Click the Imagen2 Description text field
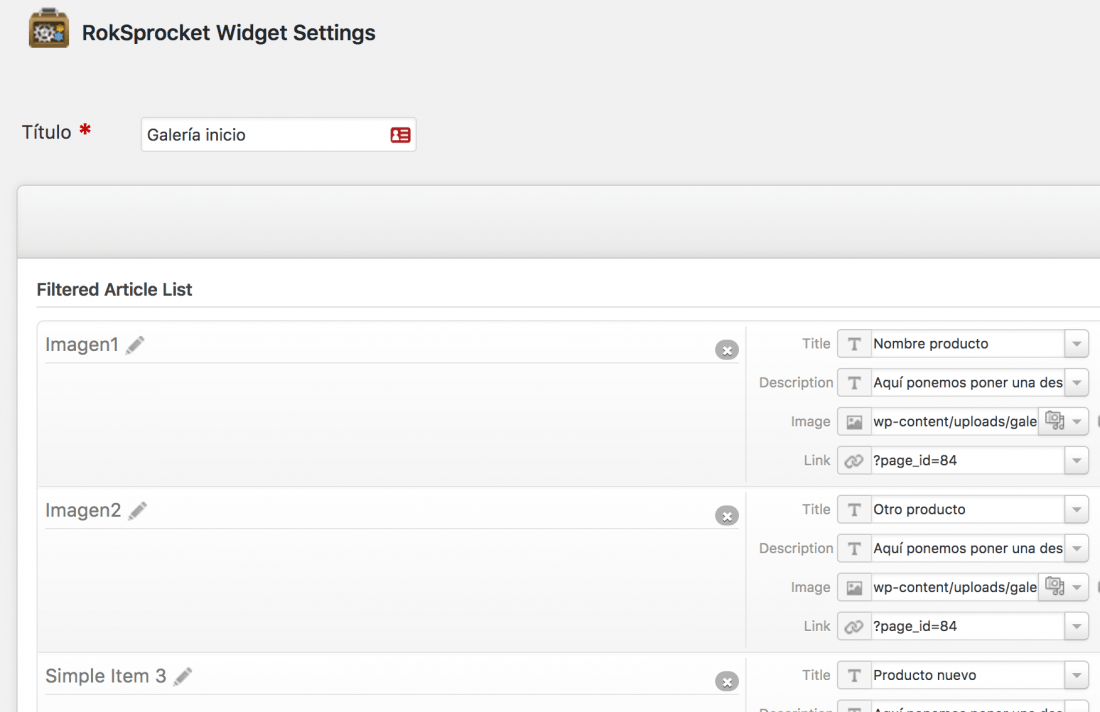The image size is (1100, 712). click(x=967, y=549)
